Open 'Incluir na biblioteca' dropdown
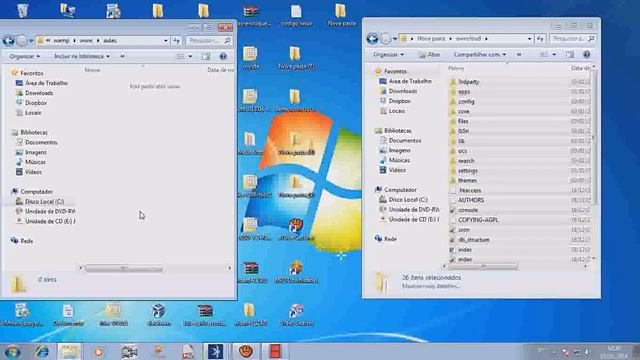Image resolution: width=640 pixels, height=360 pixels. pos(82,56)
